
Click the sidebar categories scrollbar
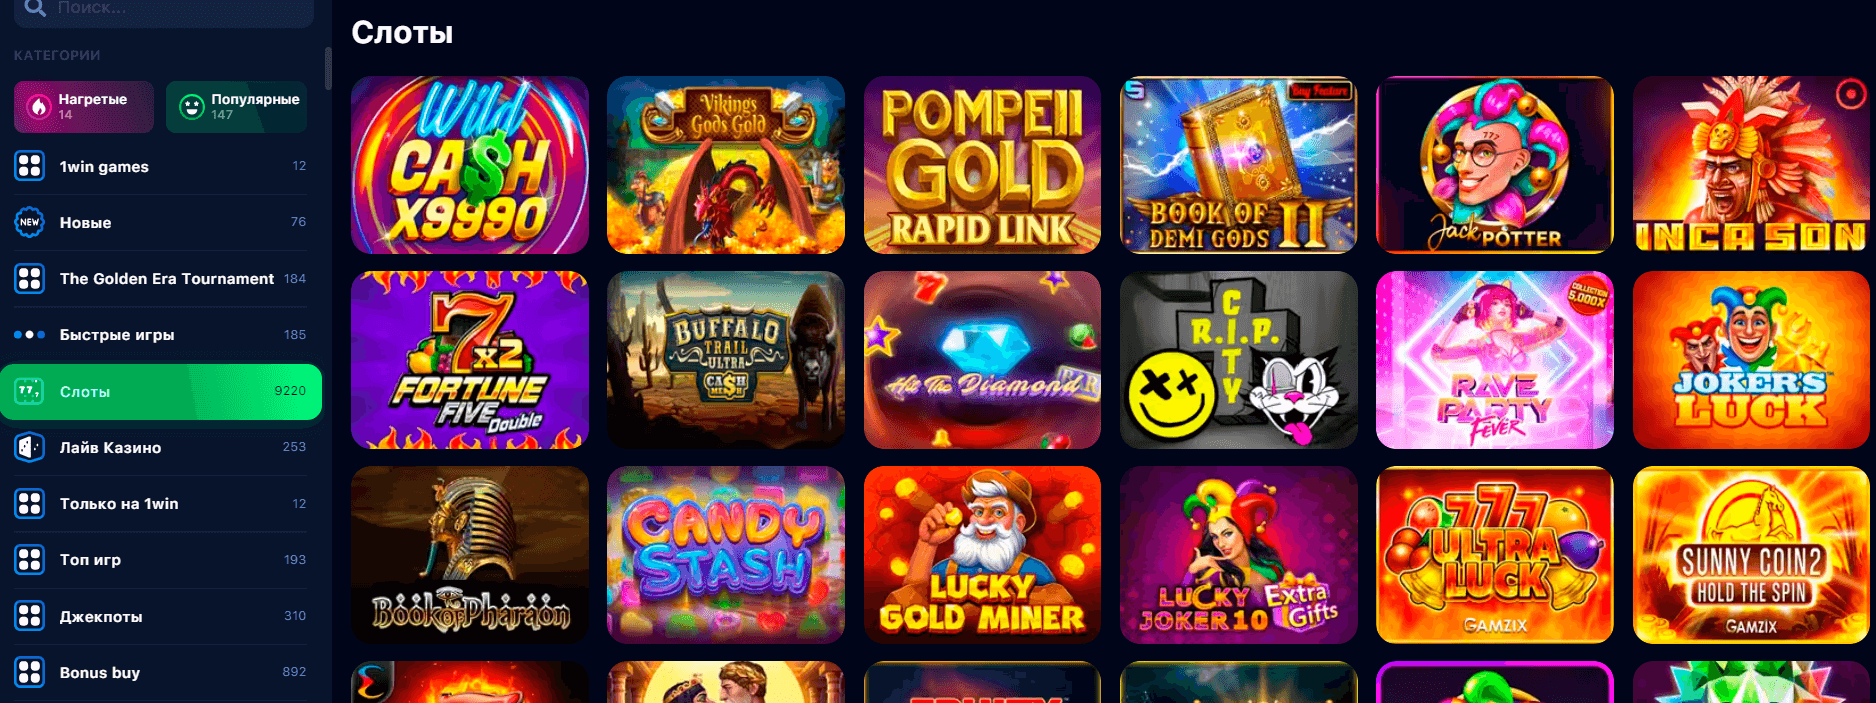tap(328, 68)
